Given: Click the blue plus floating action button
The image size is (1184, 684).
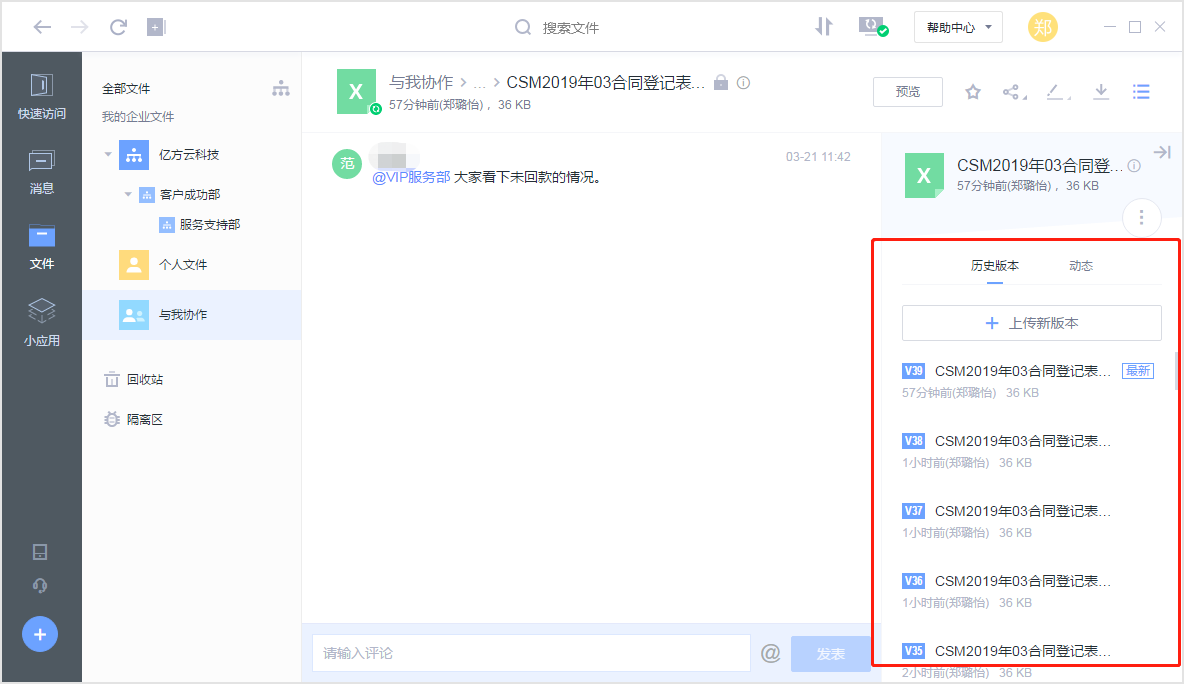Looking at the screenshot, I should (39, 633).
